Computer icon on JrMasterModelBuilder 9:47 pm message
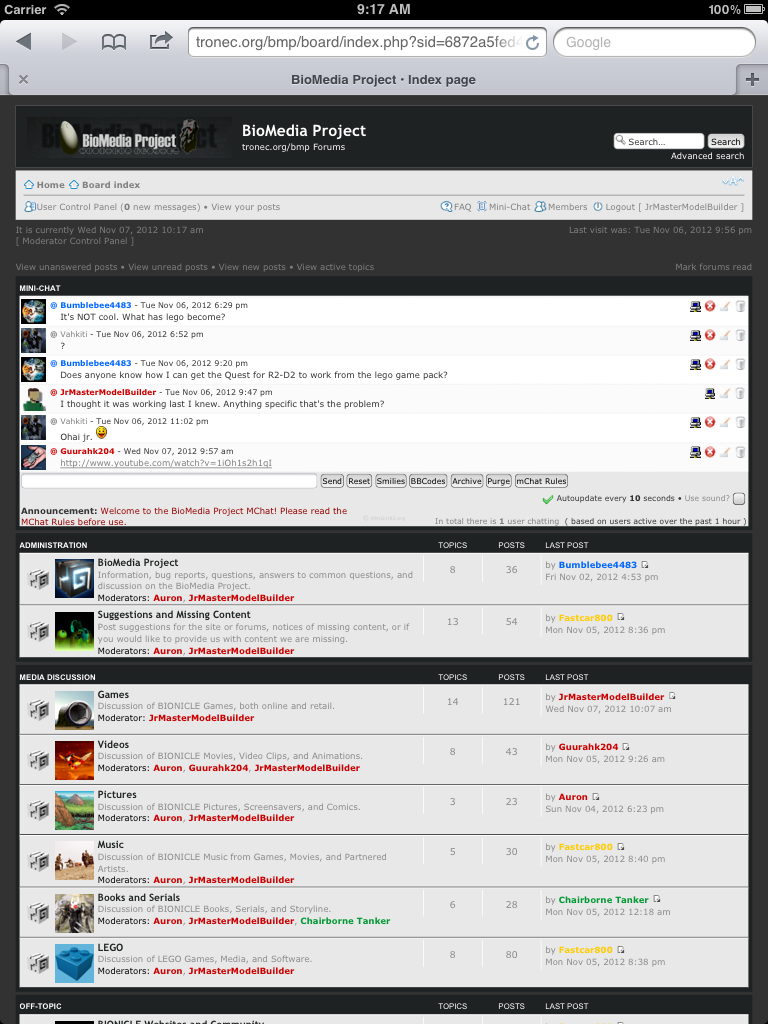The image size is (768, 1024). pyautogui.click(x=710, y=394)
